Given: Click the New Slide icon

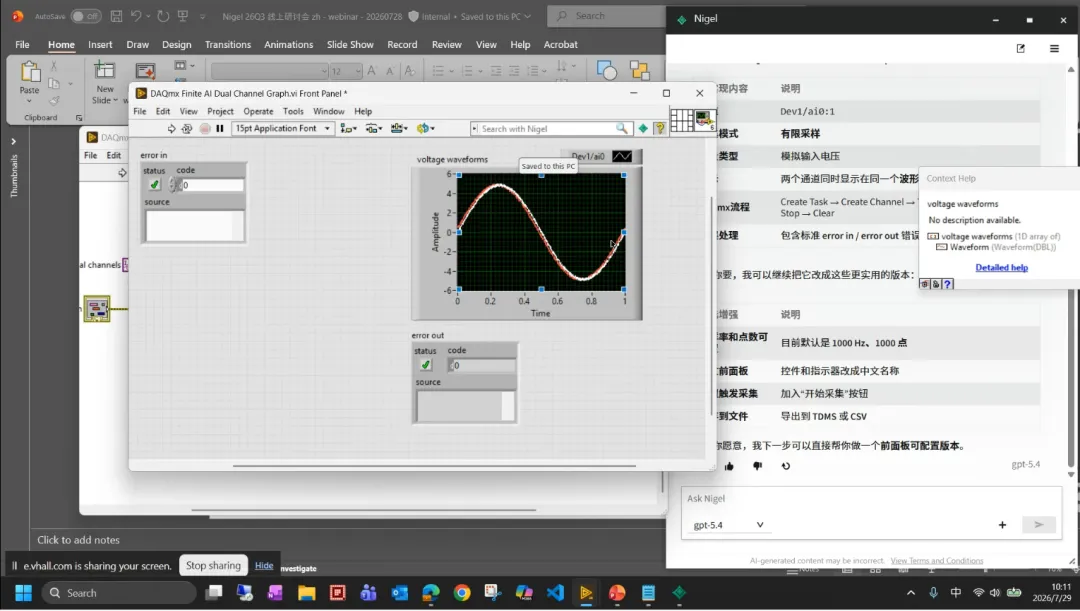Looking at the screenshot, I should coord(105,70).
